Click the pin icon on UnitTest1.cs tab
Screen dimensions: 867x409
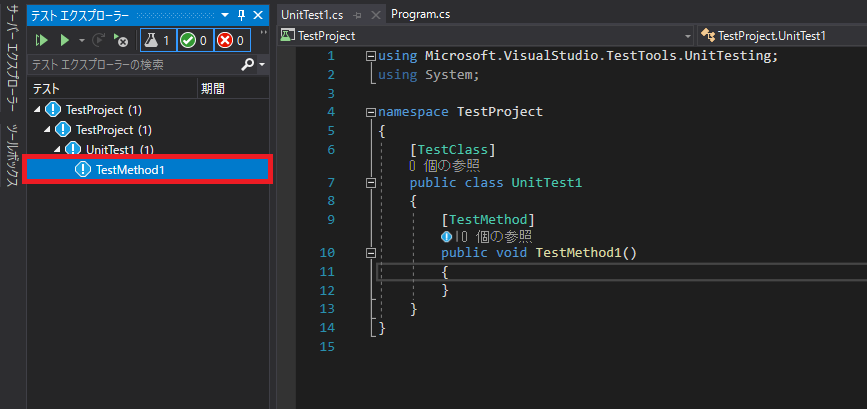click(x=356, y=15)
